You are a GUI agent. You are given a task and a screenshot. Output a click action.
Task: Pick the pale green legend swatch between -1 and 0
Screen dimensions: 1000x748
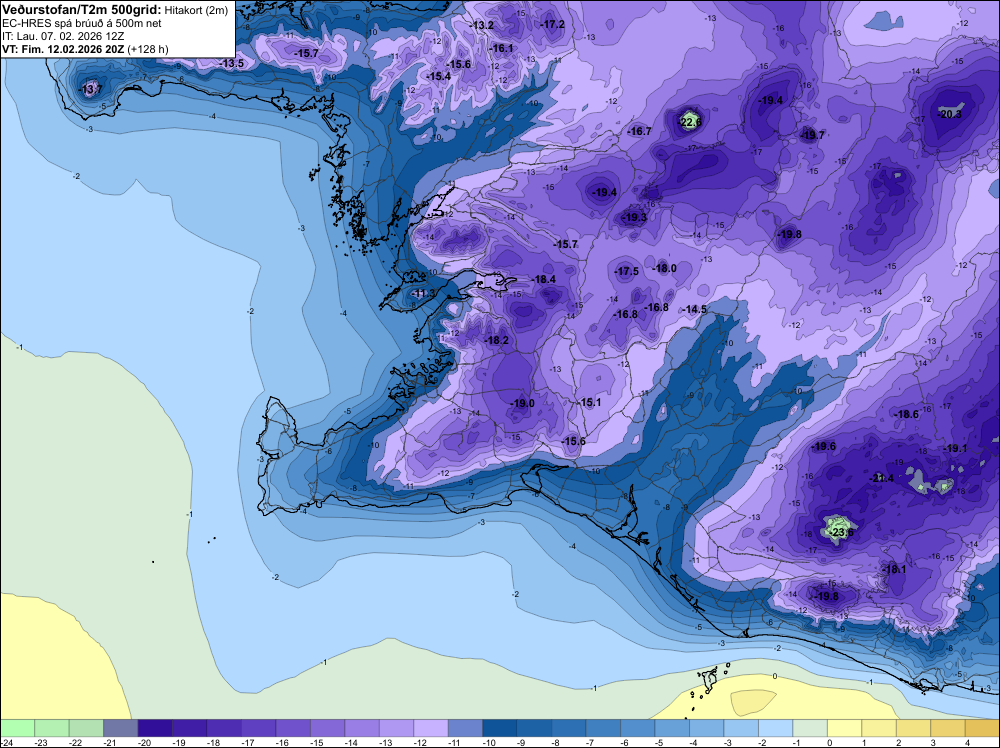[x=809, y=728]
